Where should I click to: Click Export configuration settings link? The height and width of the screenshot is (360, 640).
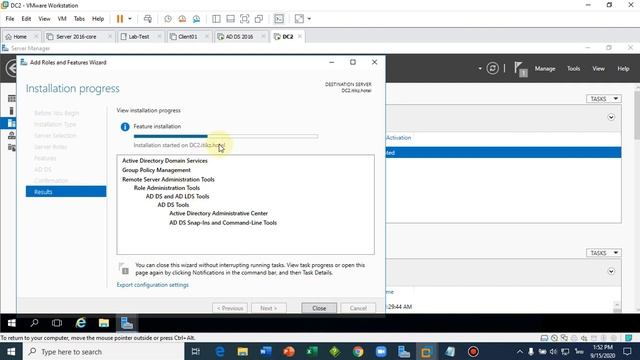click(153, 285)
